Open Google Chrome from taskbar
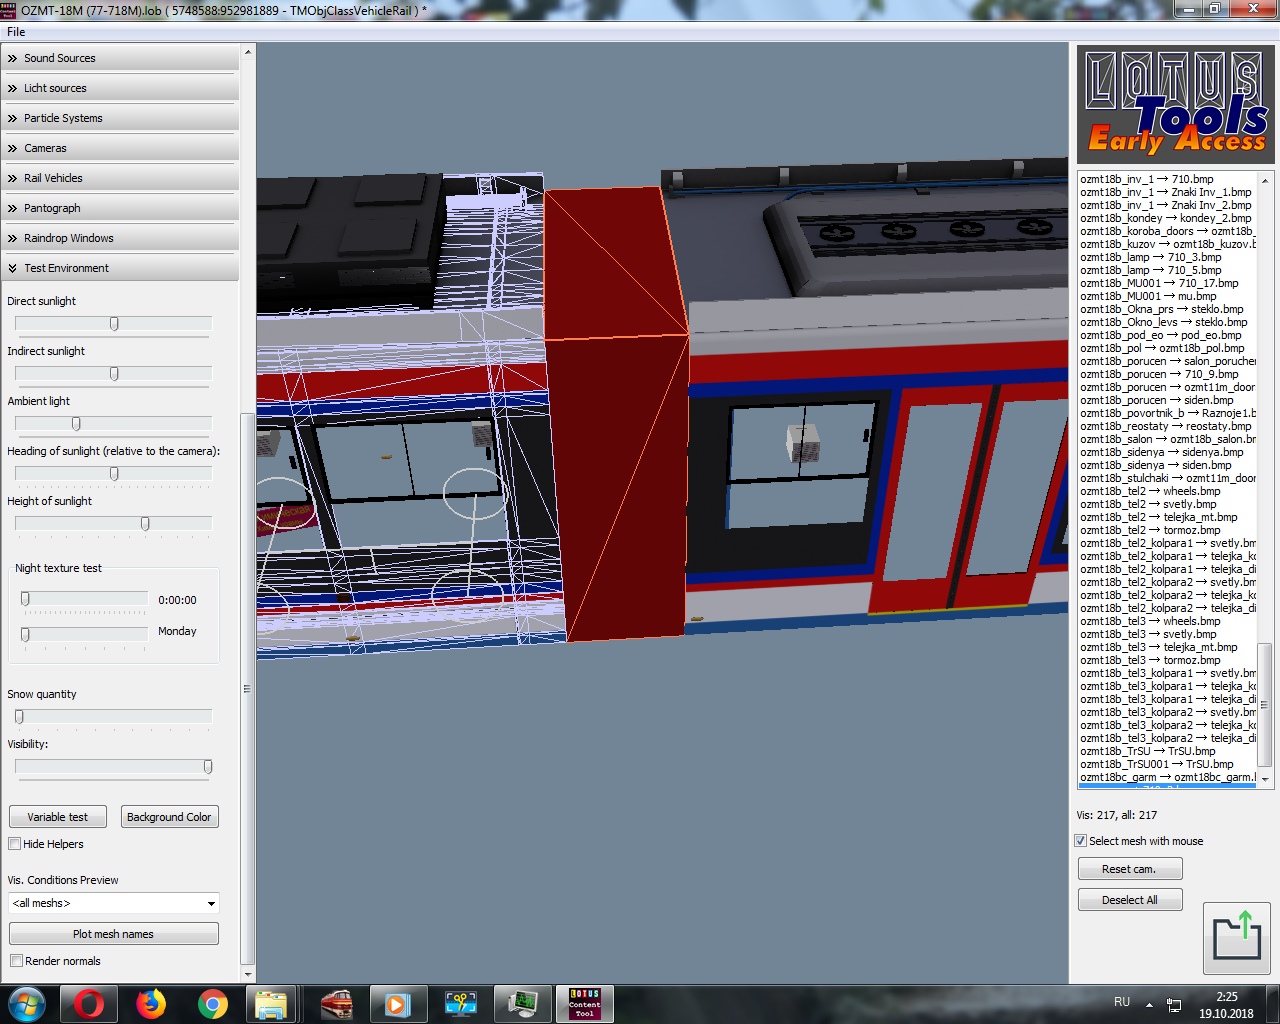This screenshot has width=1280, height=1024. (x=212, y=1004)
